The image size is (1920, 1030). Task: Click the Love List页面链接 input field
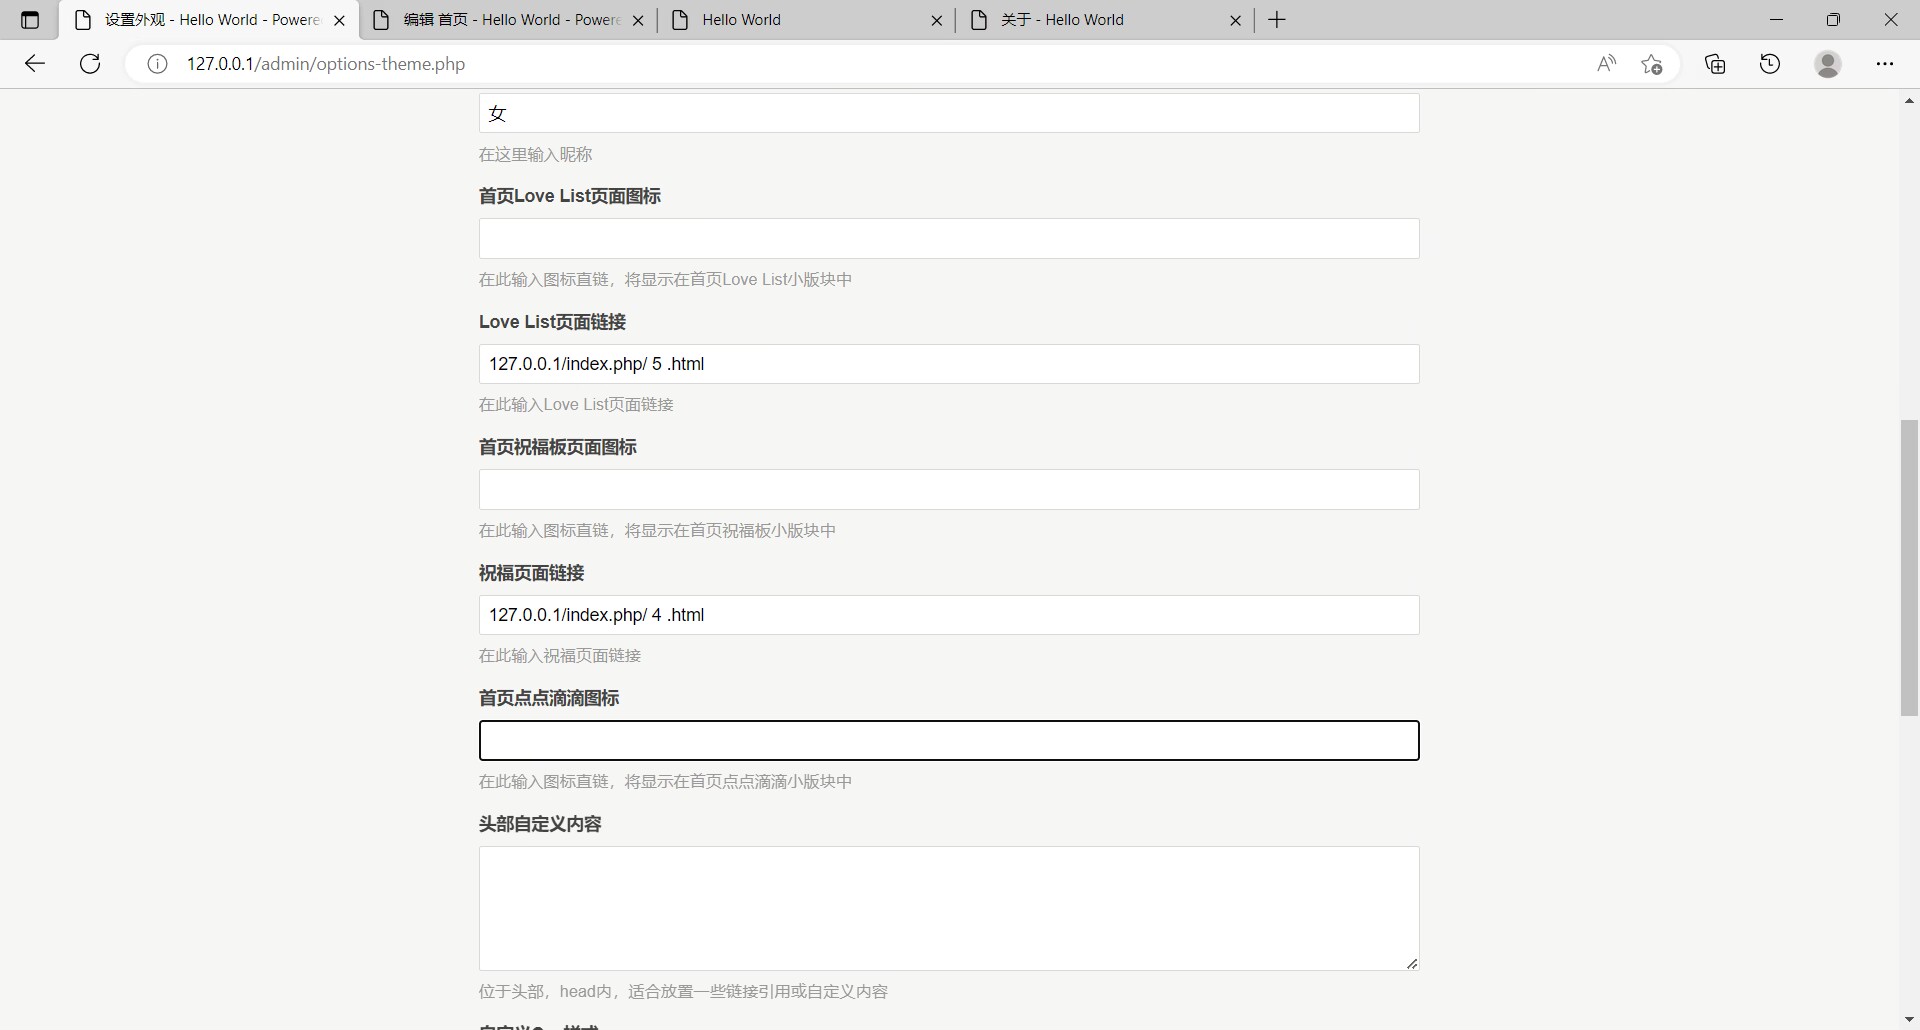point(949,364)
